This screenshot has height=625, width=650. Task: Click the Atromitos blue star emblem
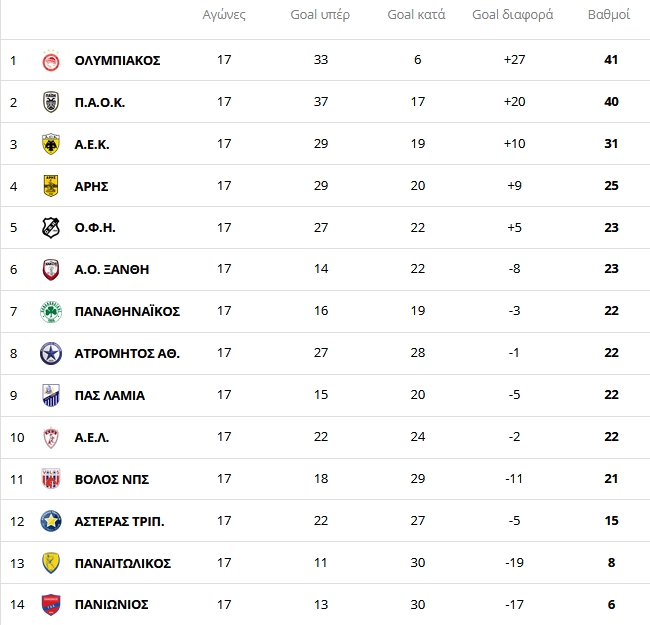pos(51,353)
